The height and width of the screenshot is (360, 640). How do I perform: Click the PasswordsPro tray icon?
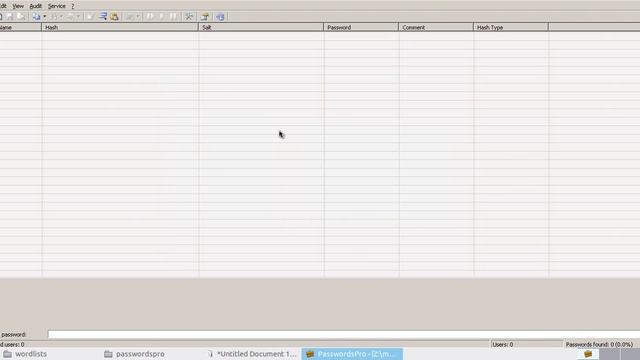[588, 354]
